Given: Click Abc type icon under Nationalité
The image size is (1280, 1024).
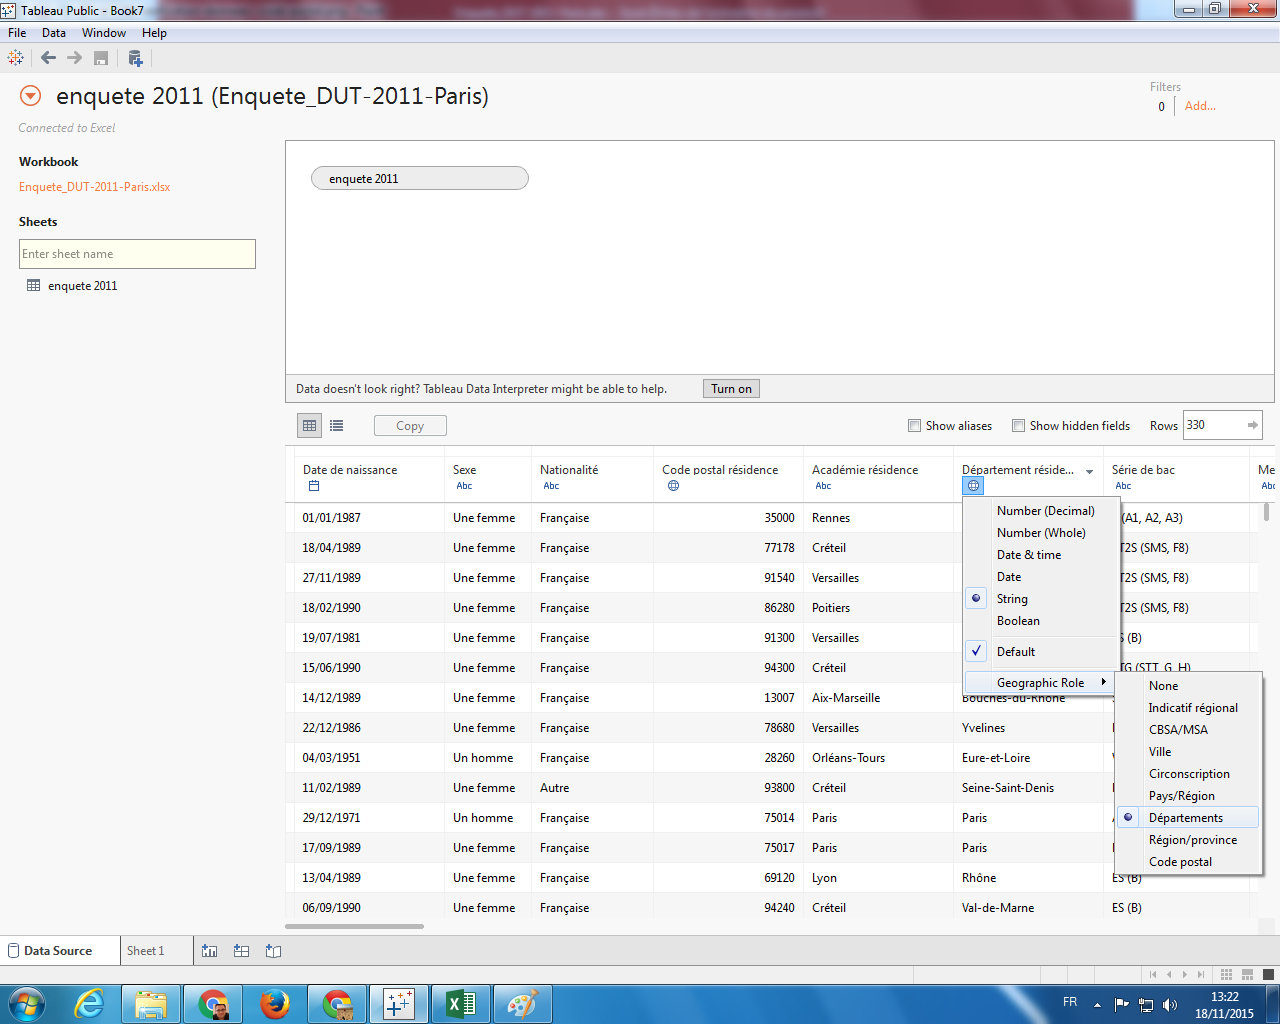Looking at the screenshot, I should point(551,486).
